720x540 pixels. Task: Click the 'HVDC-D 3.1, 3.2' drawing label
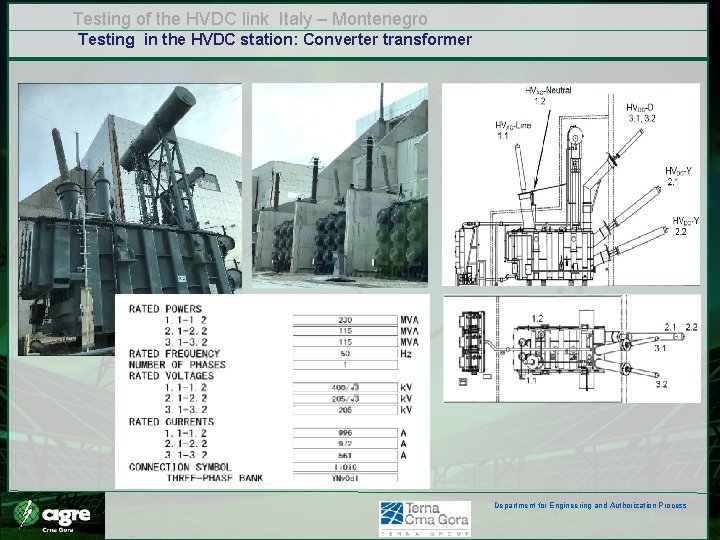[x=641, y=113]
